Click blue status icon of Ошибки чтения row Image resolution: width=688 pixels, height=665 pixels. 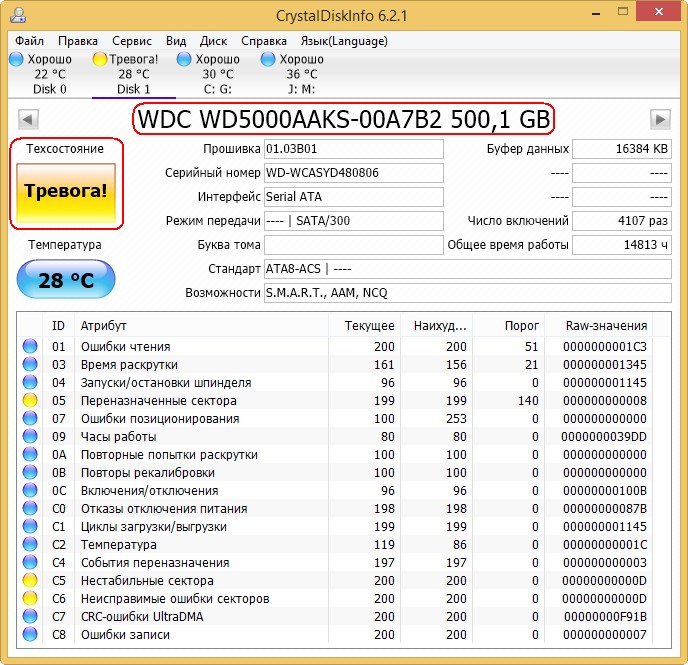point(30,346)
